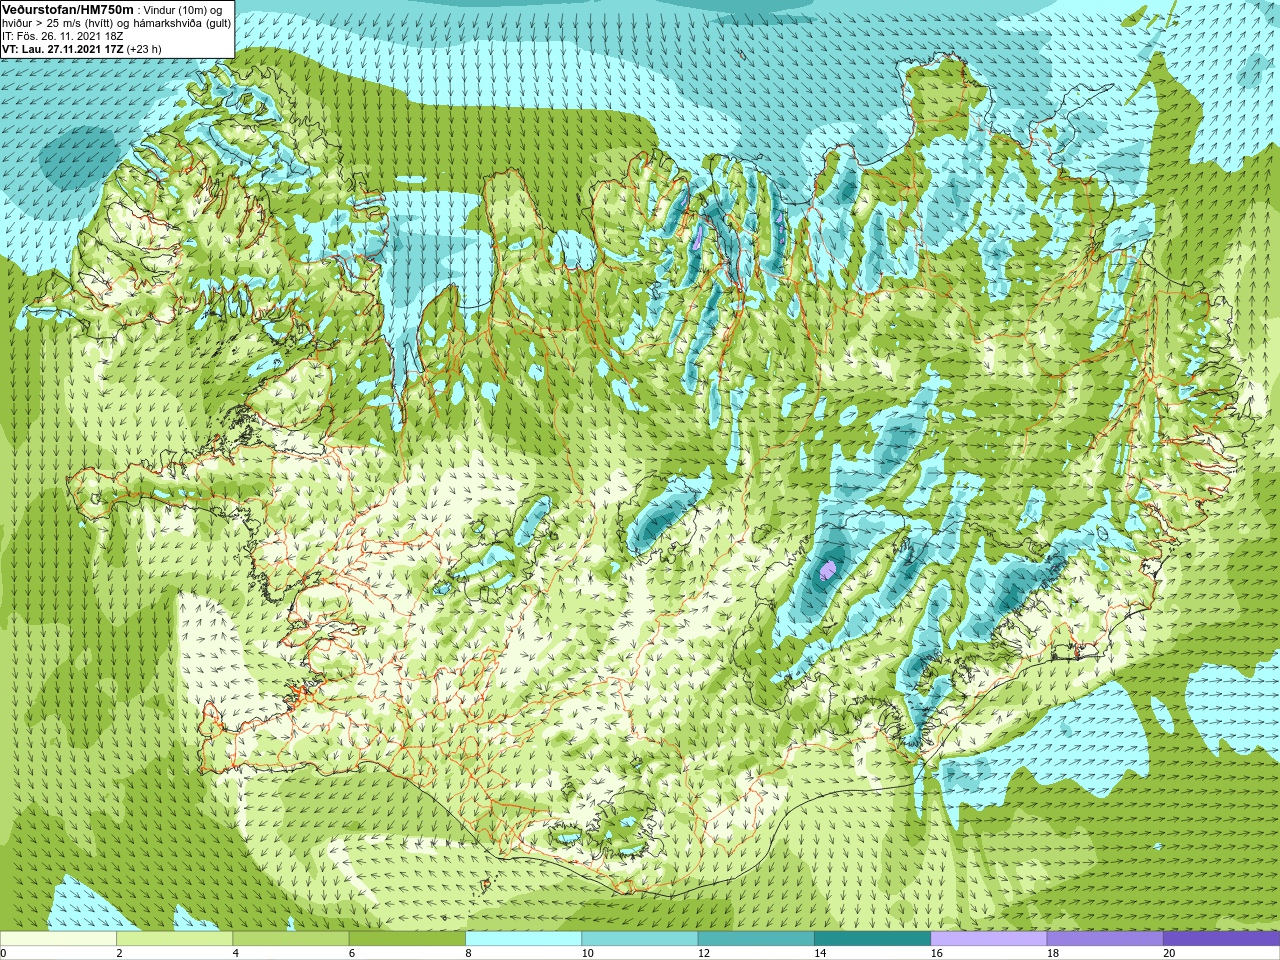The height and width of the screenshot is (960, 1280).
Task: Click the legend scale label '4'
Action: [x=235, y=953]
